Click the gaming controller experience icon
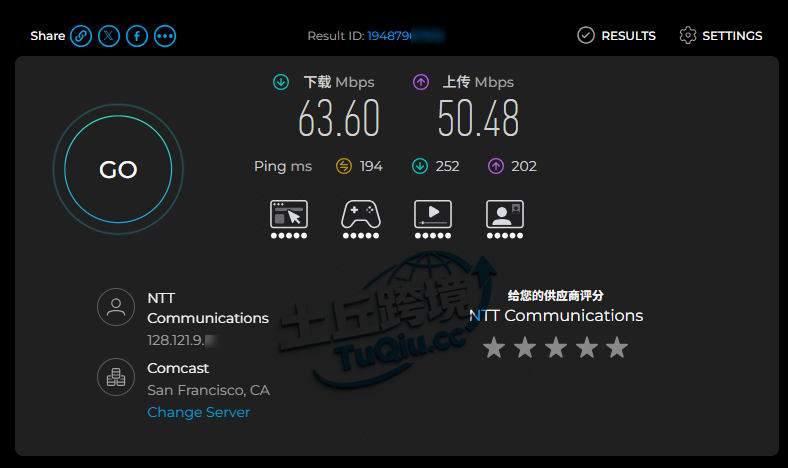 point(361,219)
